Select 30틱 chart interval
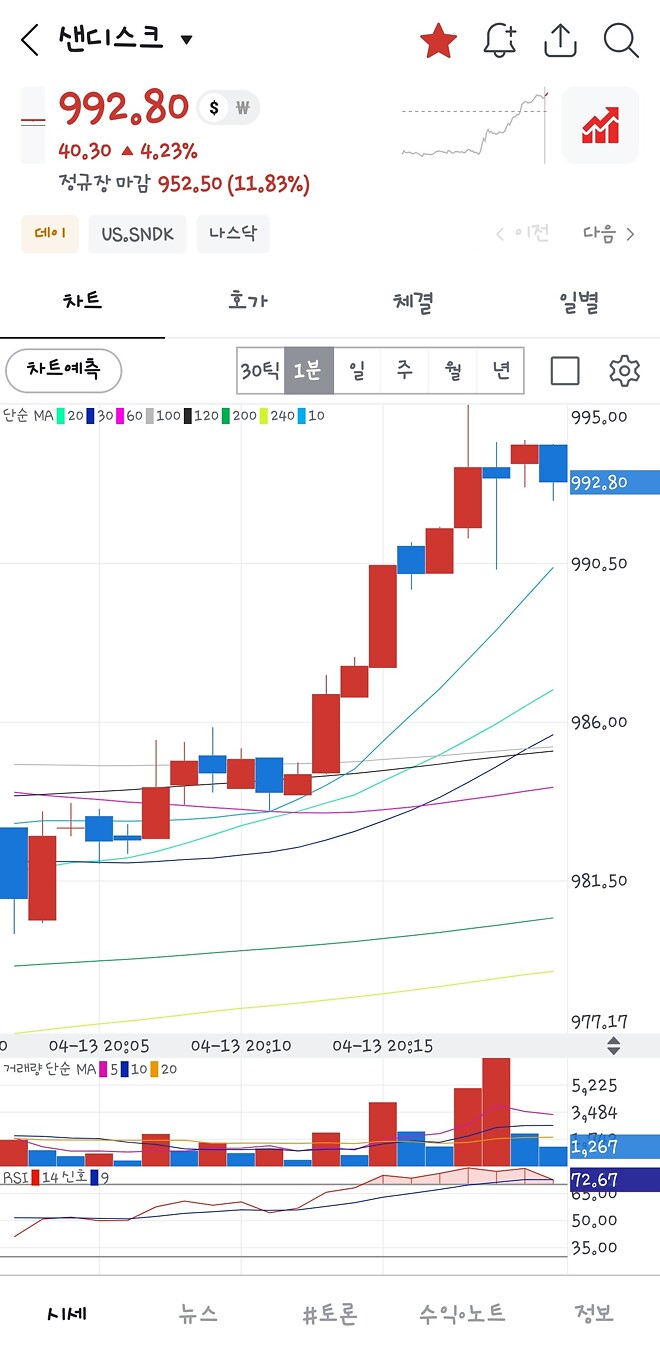660x1355 pixels. click(260, 371)
